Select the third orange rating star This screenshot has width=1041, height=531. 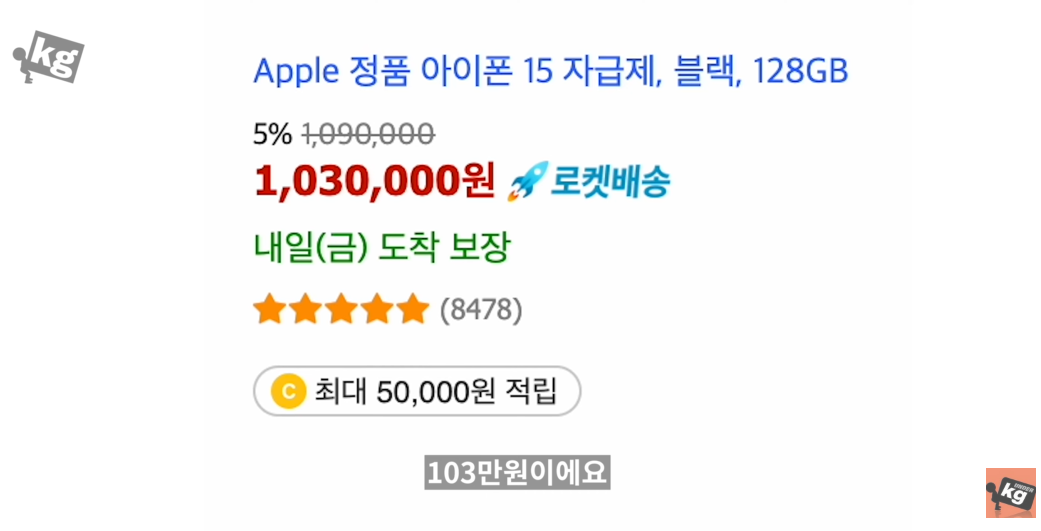coord(341,310)
